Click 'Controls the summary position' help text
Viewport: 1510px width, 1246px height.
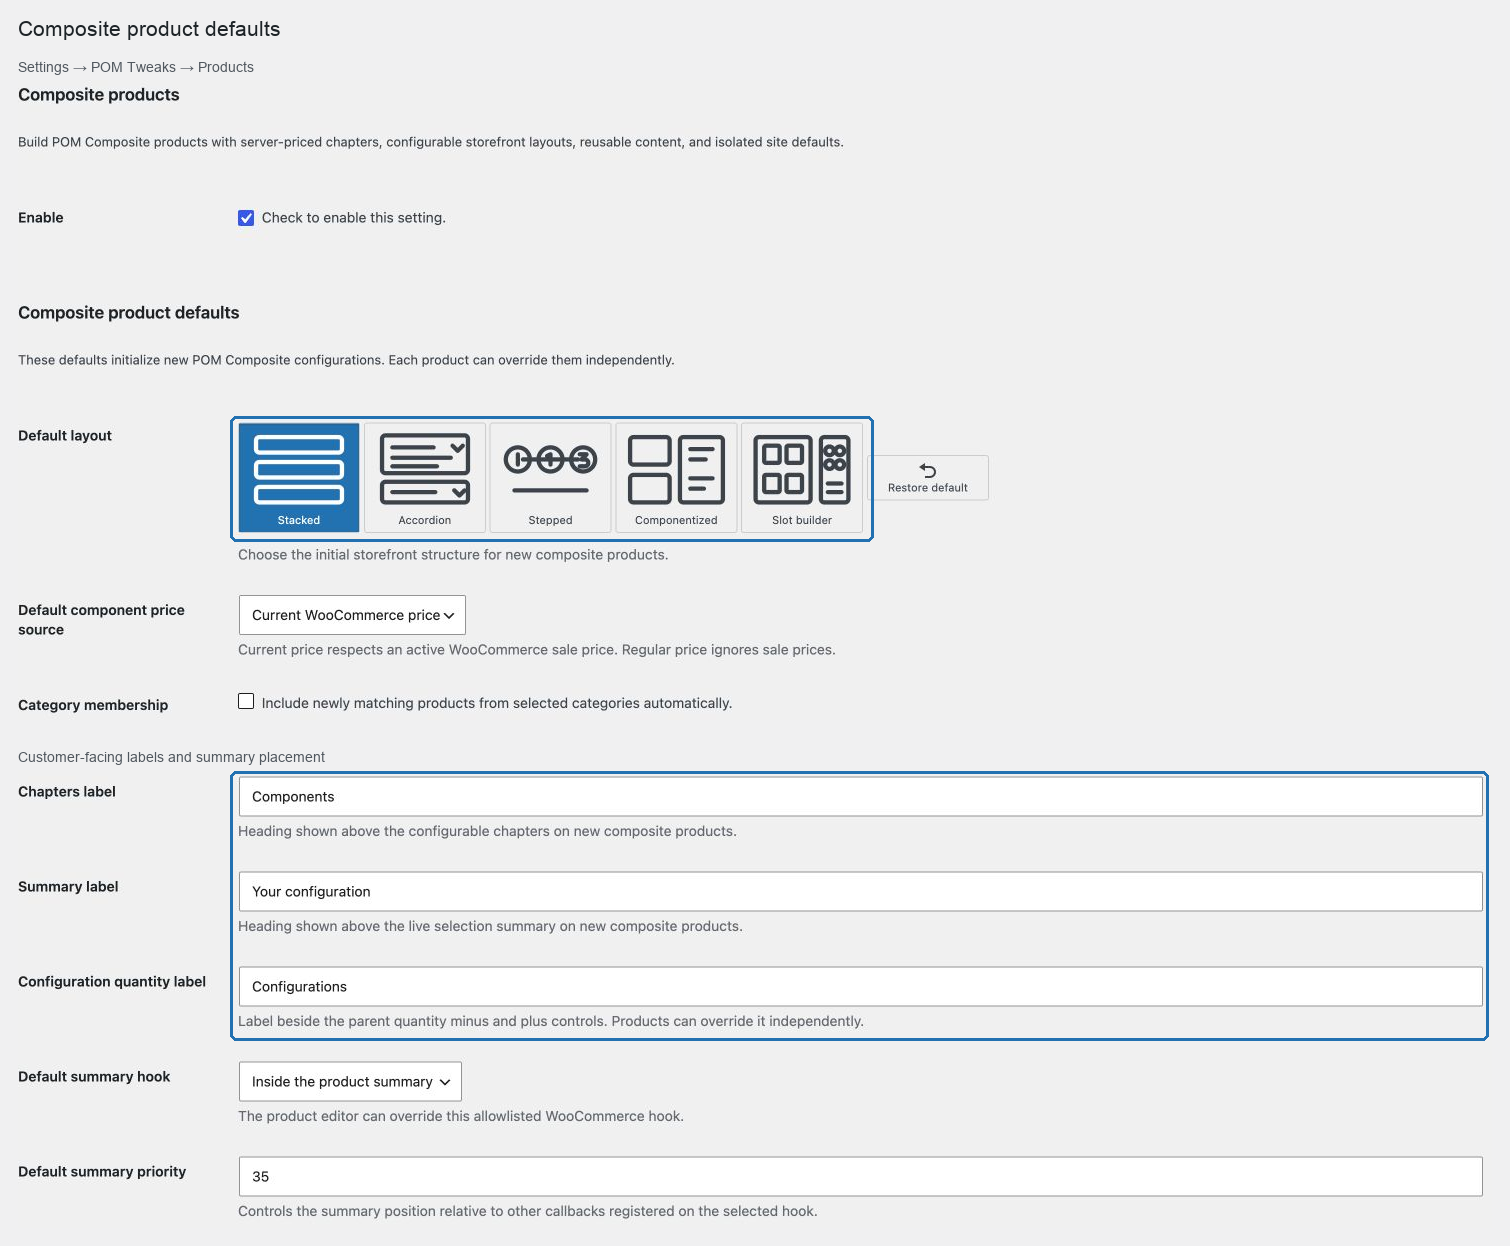(528, 1211)
